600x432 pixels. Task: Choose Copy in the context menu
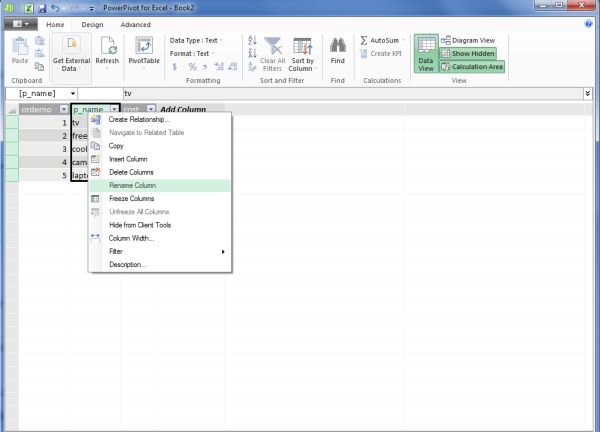160,146
